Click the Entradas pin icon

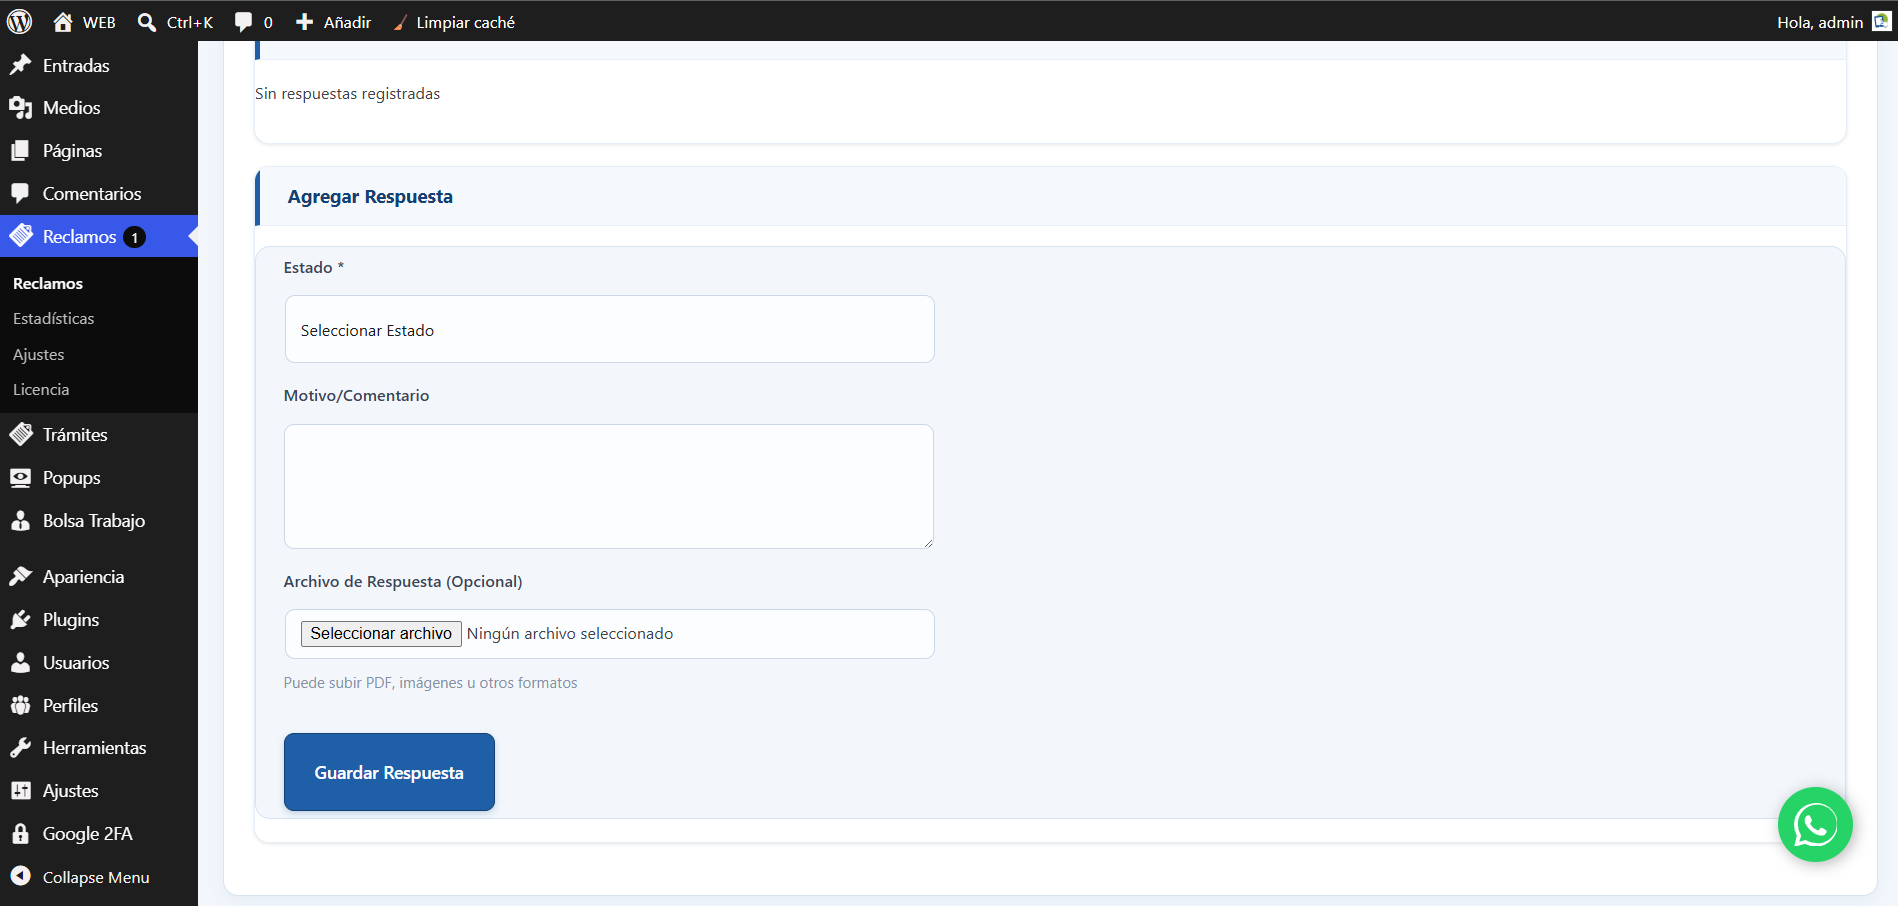pyautogui.click(x=21, y=65)
